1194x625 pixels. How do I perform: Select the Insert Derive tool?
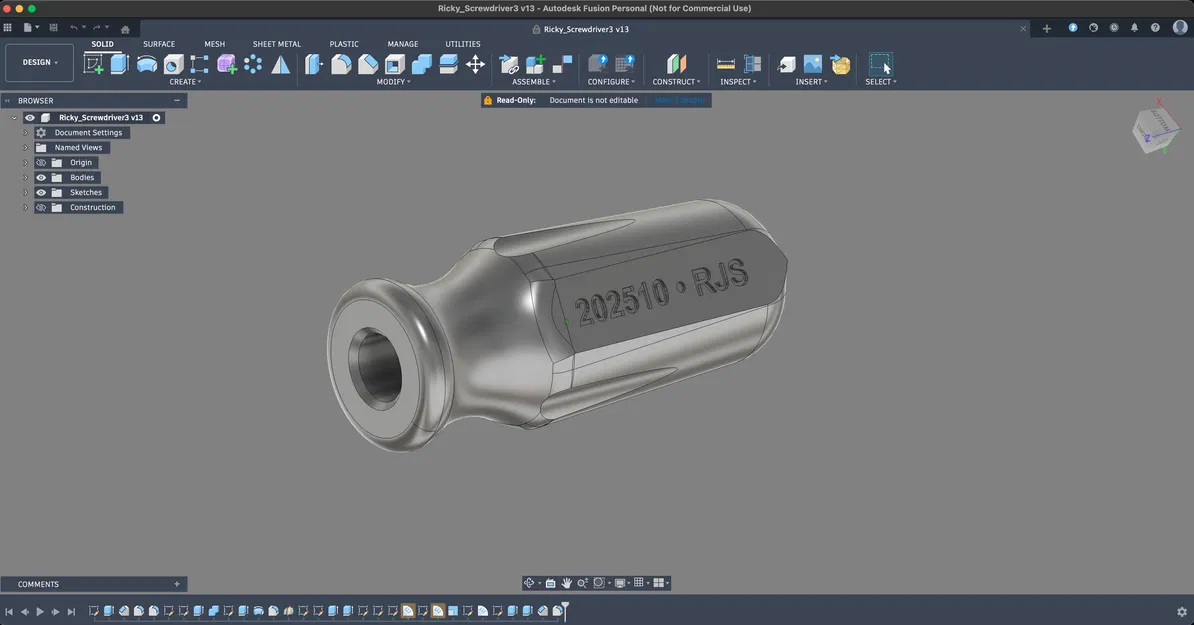pyautogui.click(x=787, y=65)
